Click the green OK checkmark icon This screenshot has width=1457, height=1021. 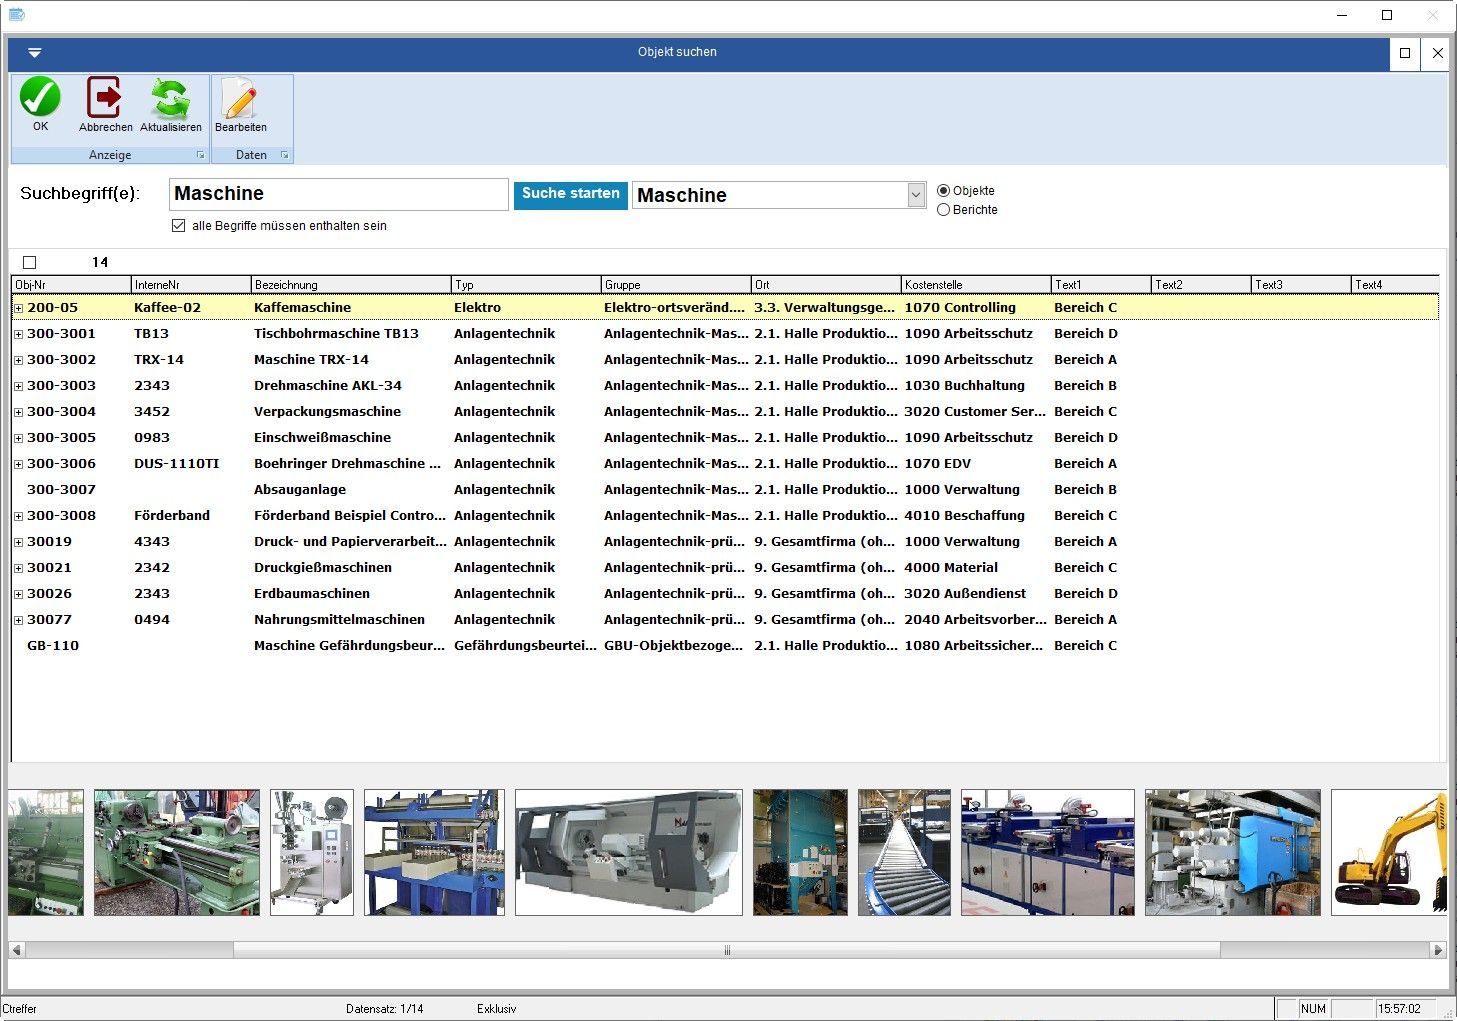tap(40, 98)
